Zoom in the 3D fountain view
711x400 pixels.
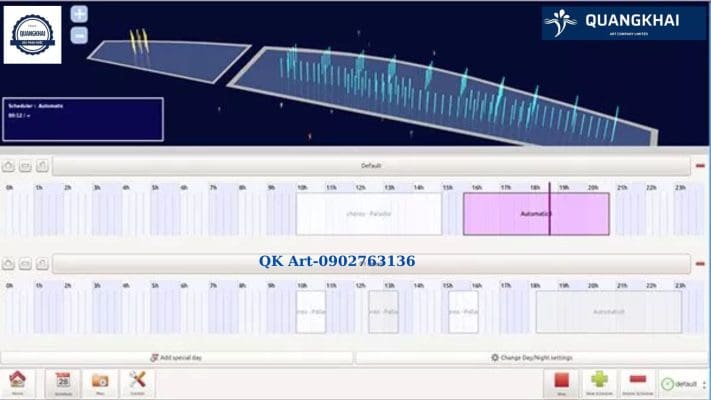pyautogui.click(x=79, y=14)
